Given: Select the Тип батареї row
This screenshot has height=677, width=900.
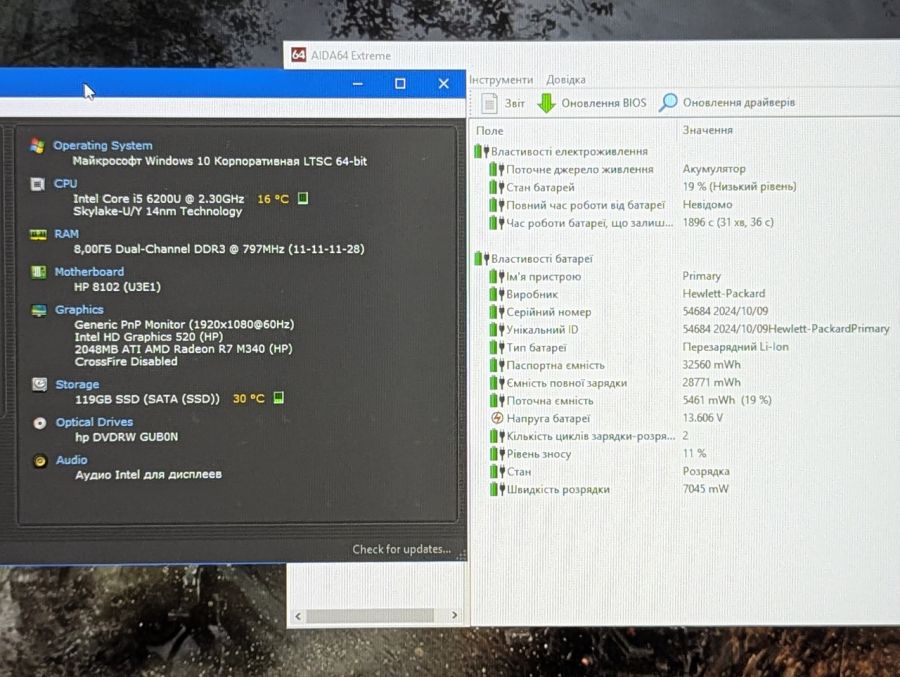Looking at the screenshot, I should pyautogui.click(x=528, y=348).
